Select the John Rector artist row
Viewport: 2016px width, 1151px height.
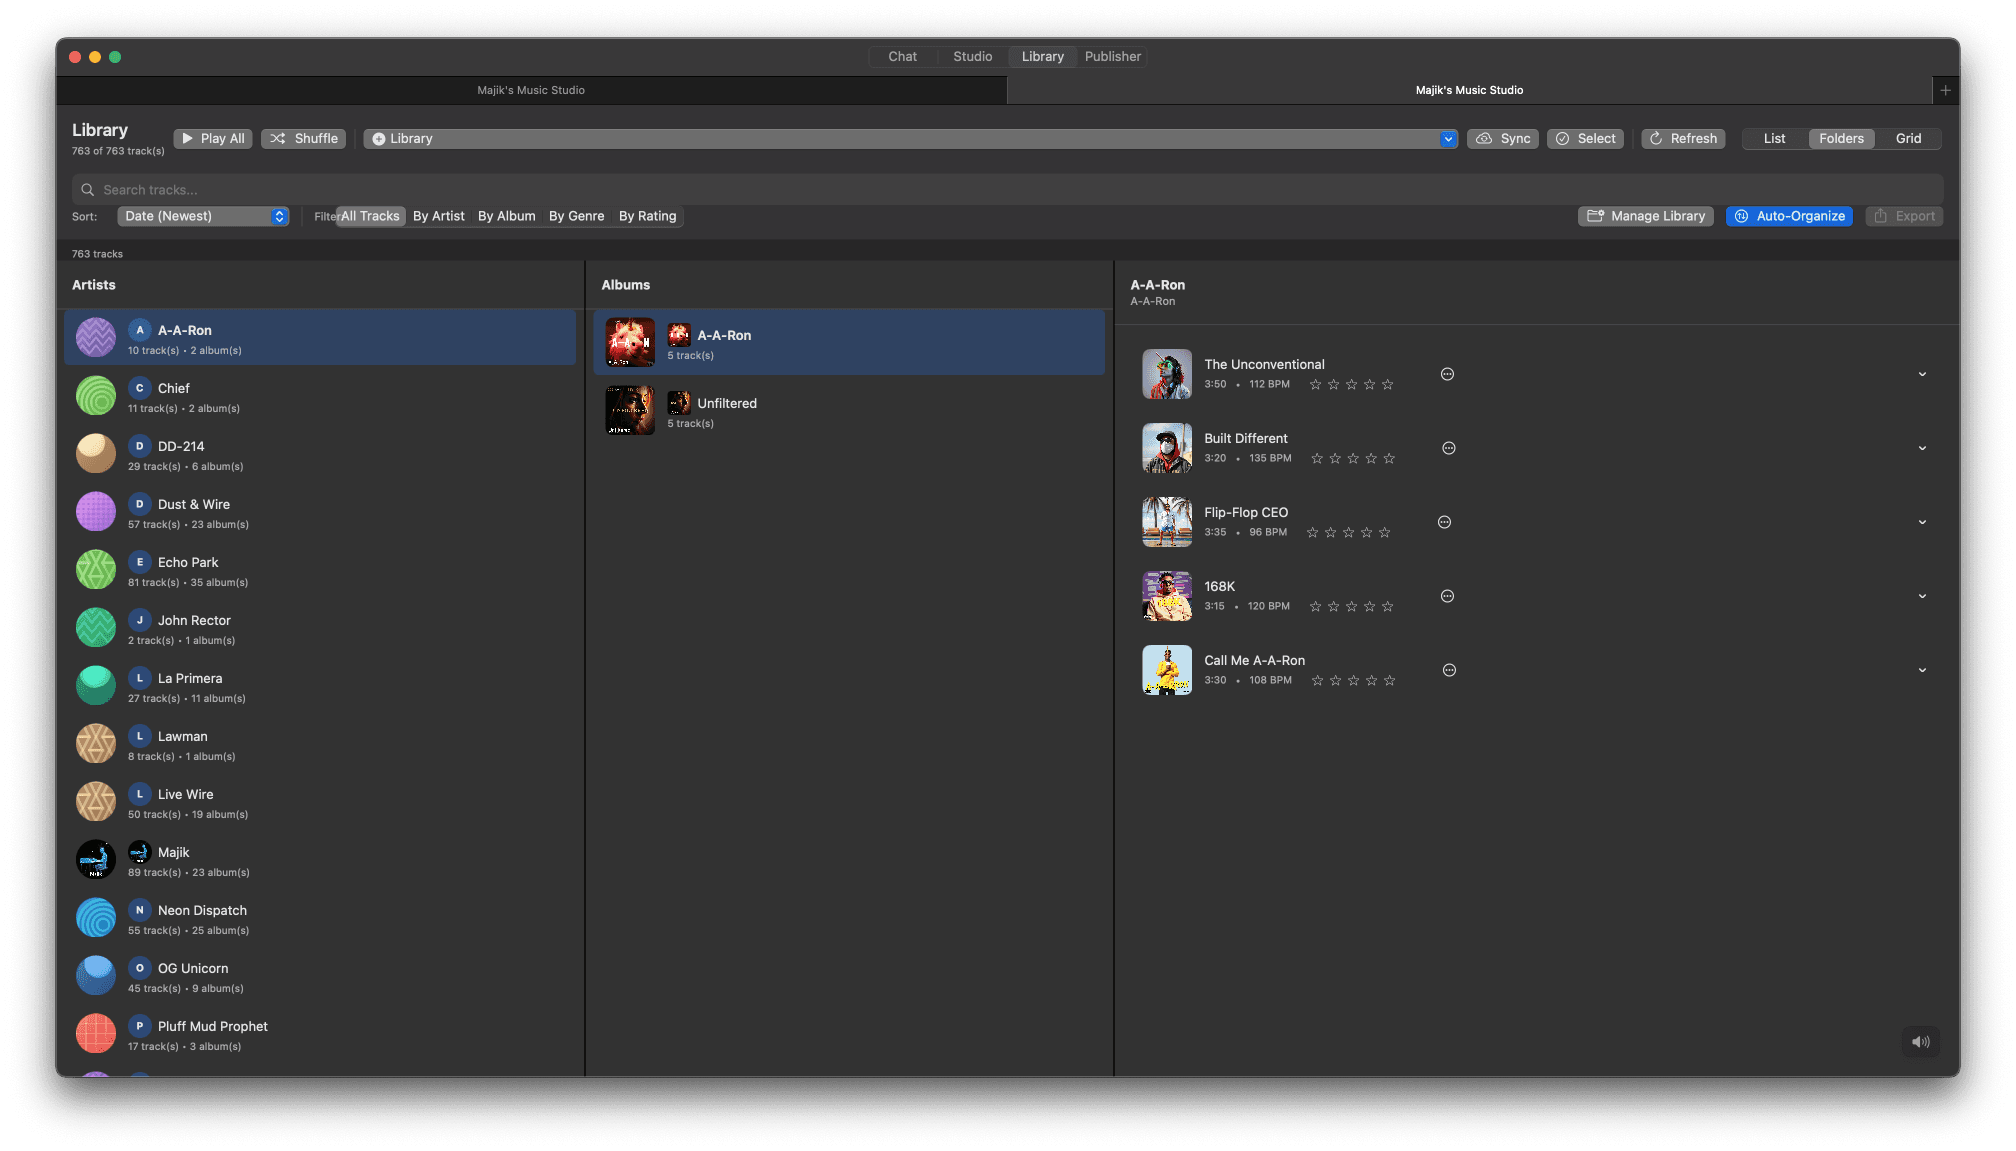pyautogui.click(x=320, y=628)
